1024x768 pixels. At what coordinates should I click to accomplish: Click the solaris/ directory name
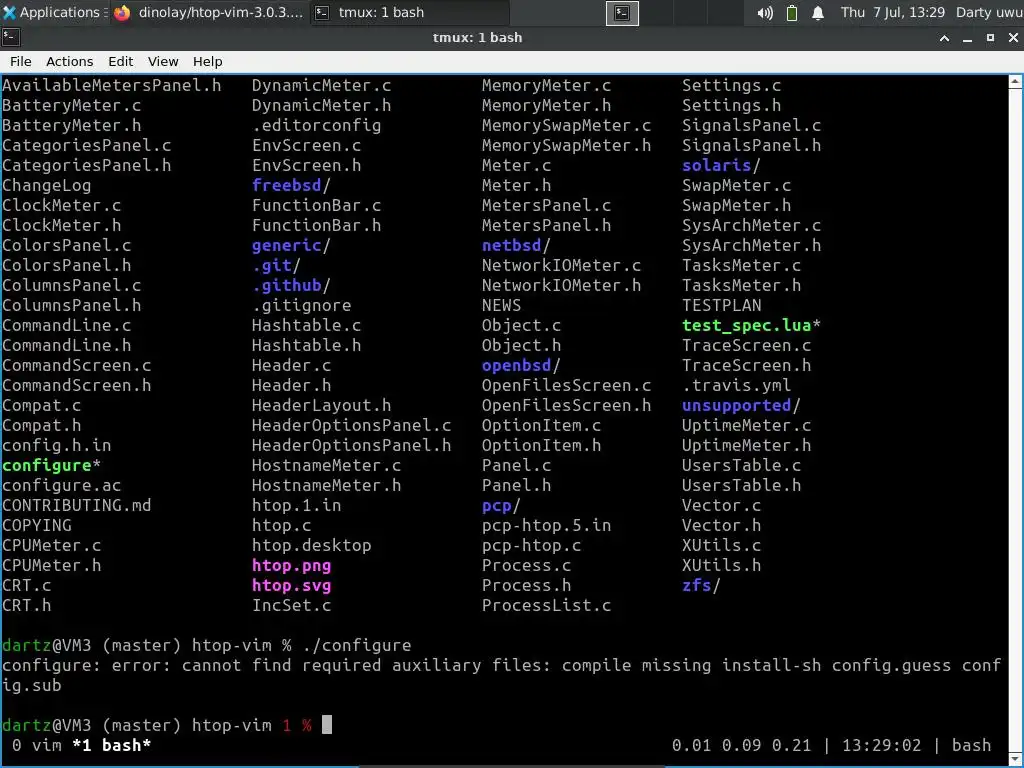(721, 165)
